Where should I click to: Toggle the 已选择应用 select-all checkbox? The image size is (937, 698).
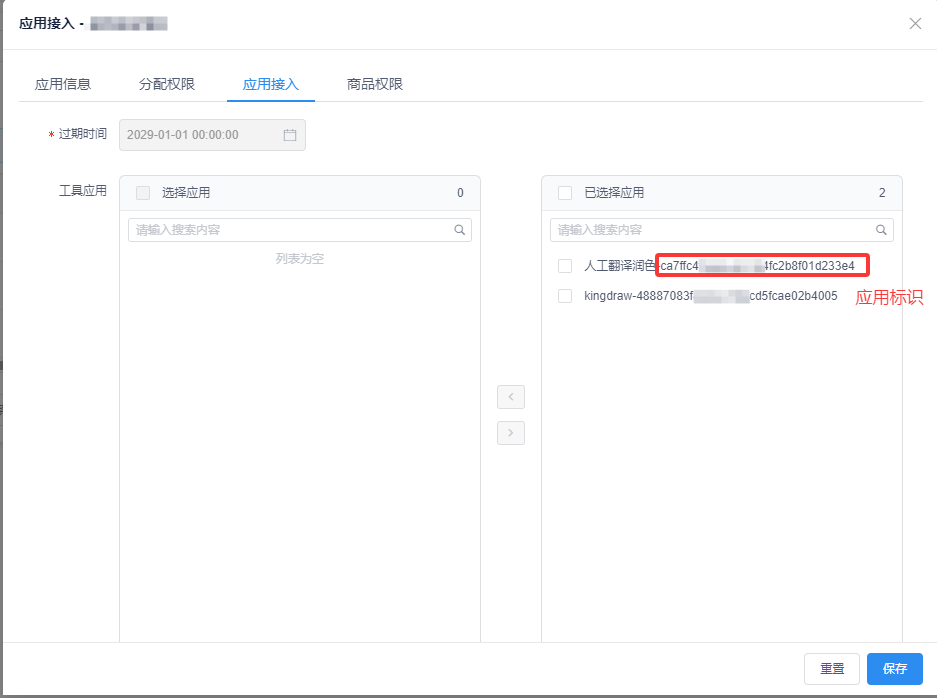tap(565, 193)
